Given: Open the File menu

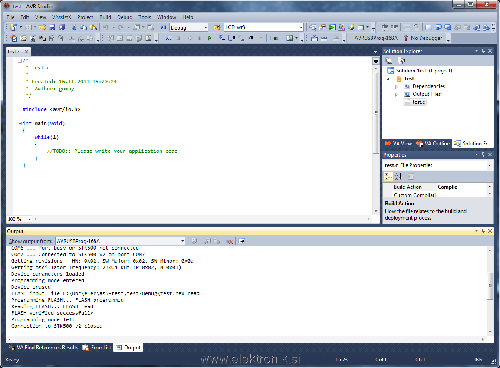Looking at the screenshot, I should click(x=10, y=17).
